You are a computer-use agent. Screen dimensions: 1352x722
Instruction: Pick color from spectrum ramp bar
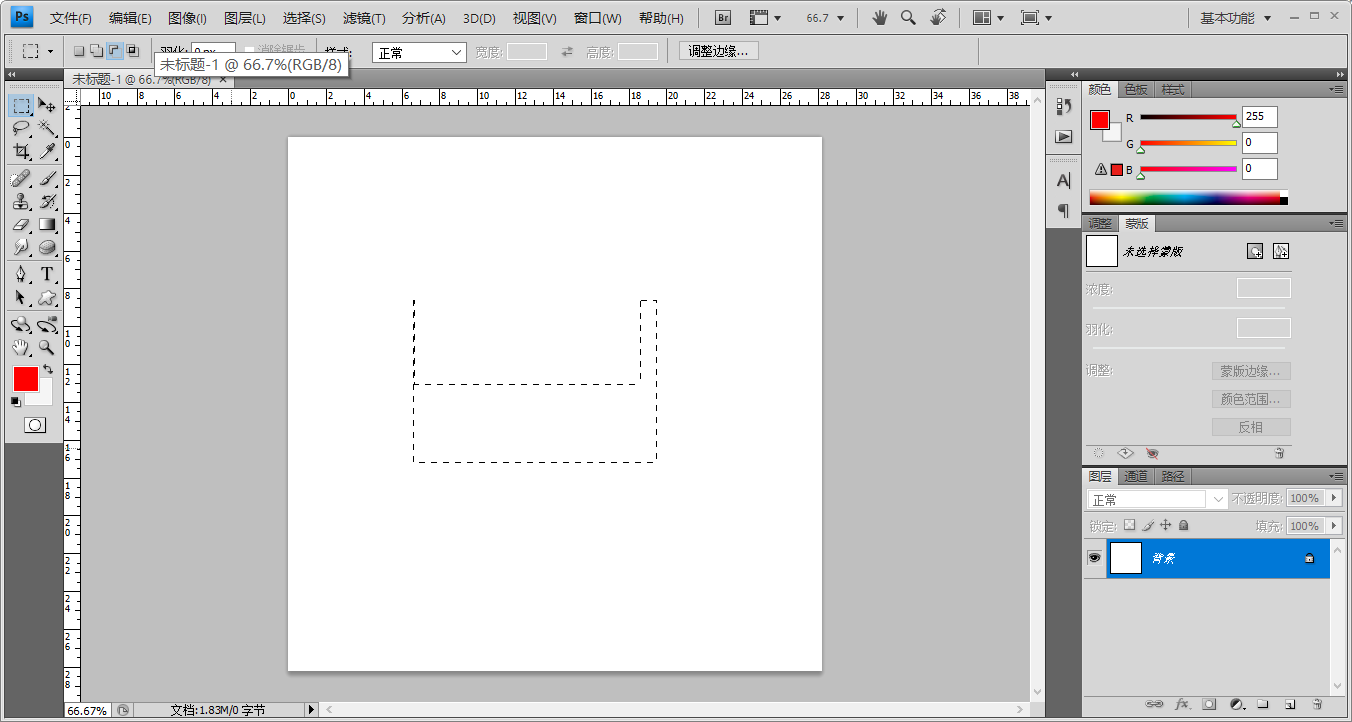(x=1188, y=198)
